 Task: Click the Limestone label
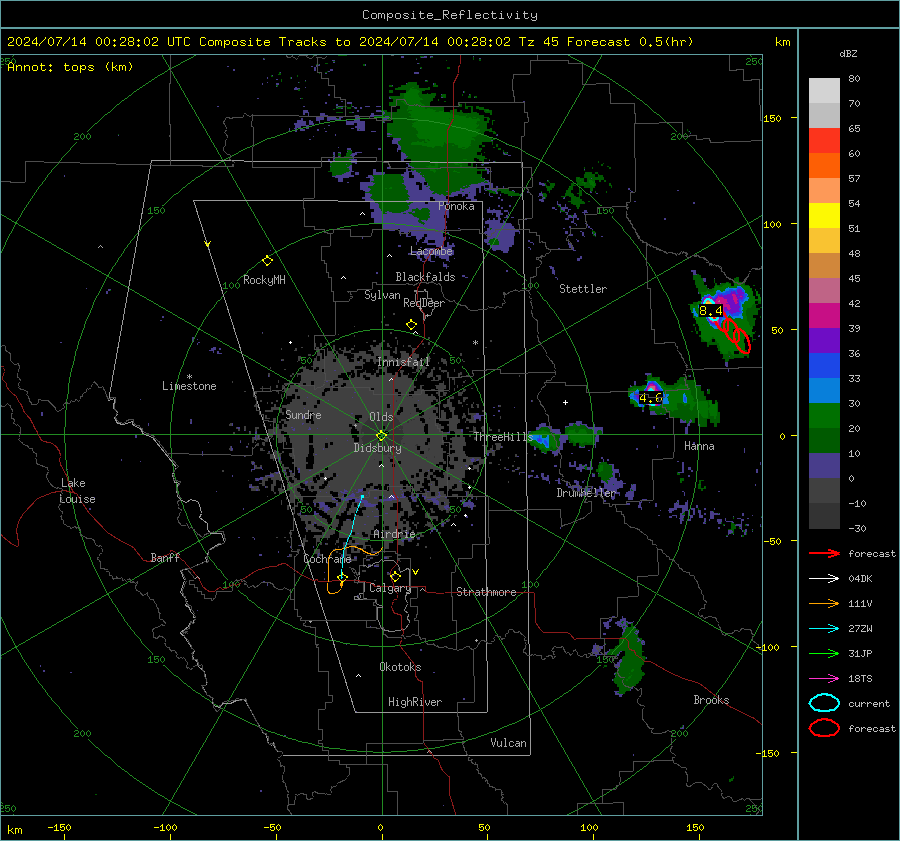pos(189,386)
